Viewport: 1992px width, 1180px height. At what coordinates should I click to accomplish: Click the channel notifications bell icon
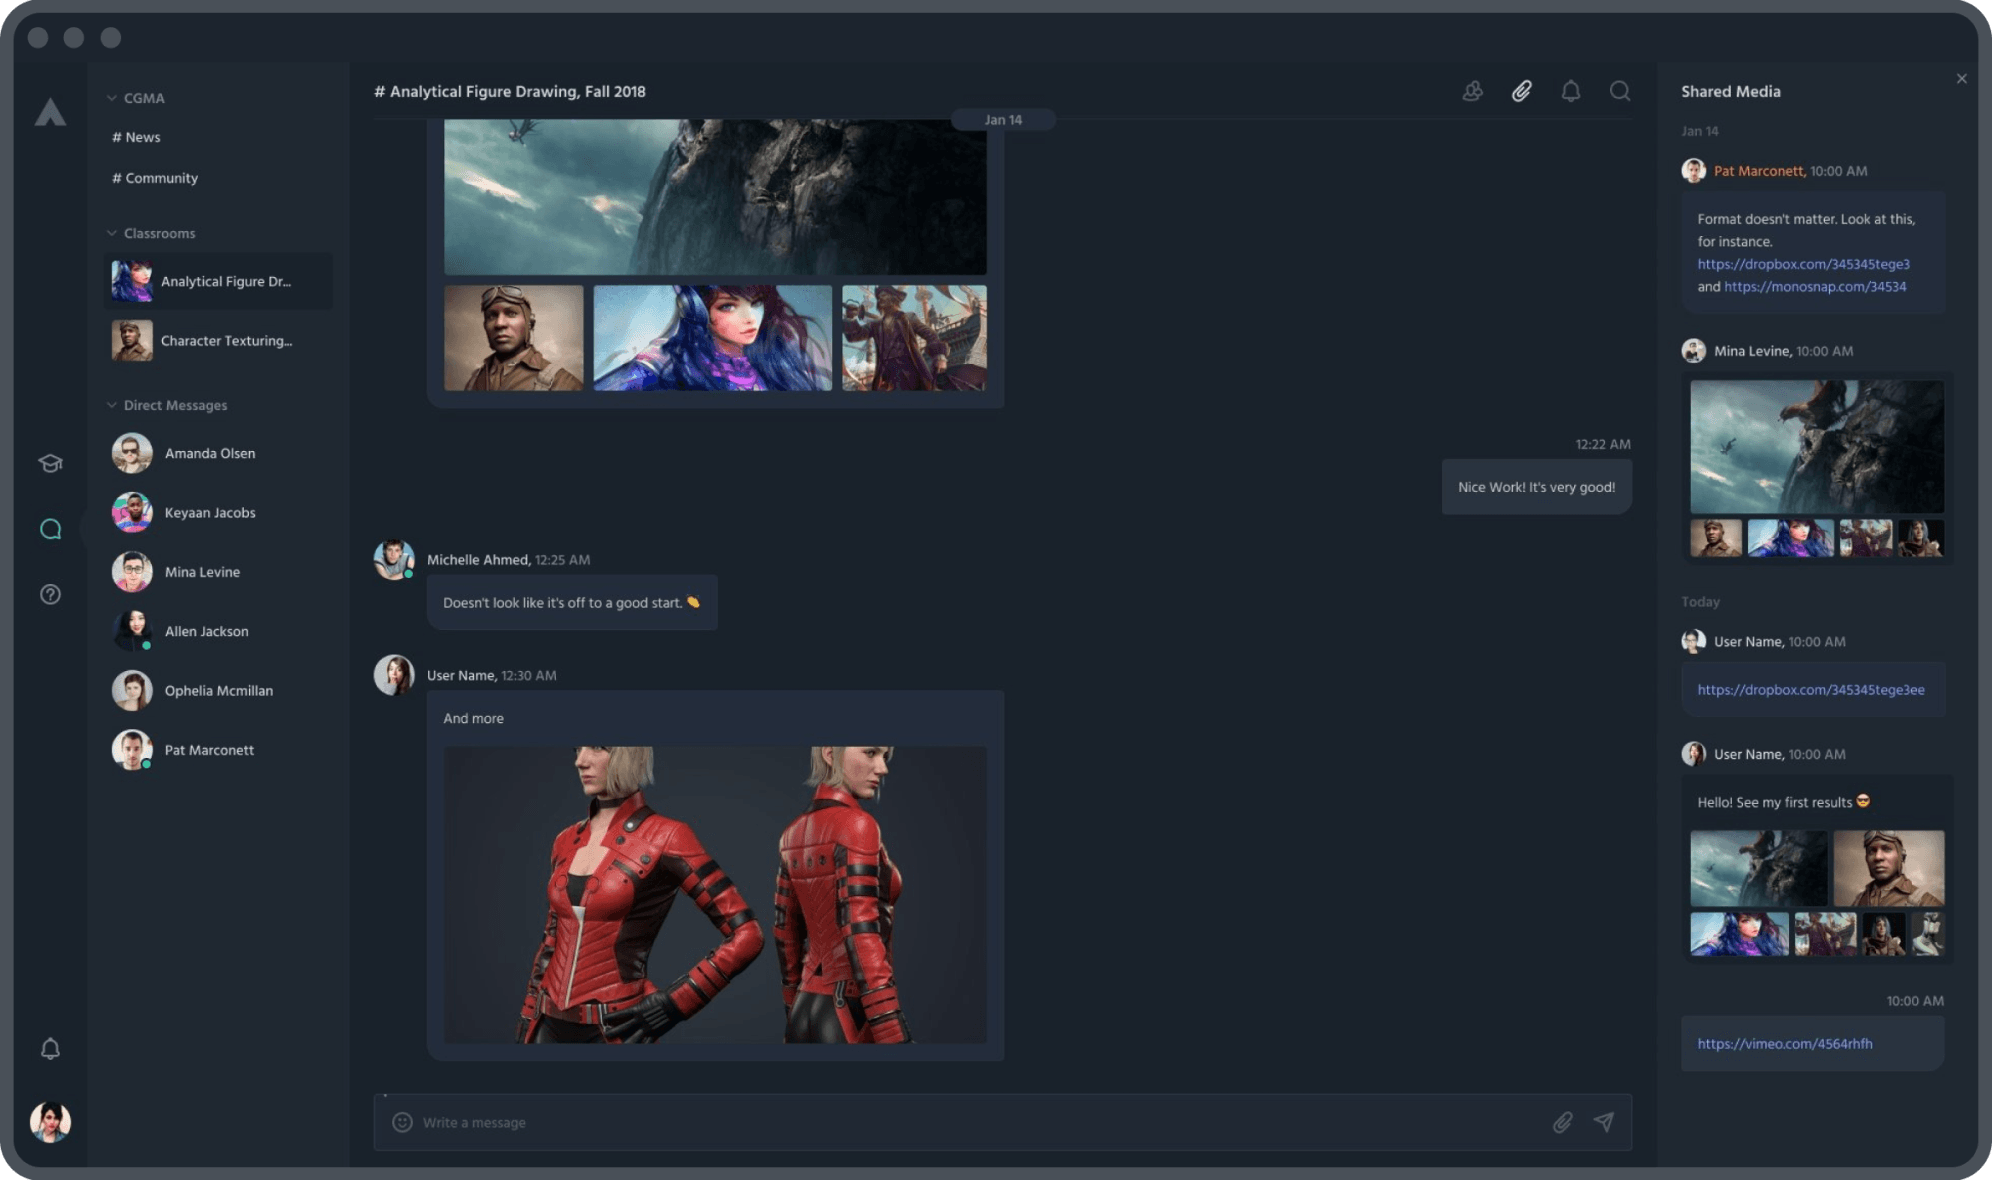pyautogui.click(x=1570, y=91)
